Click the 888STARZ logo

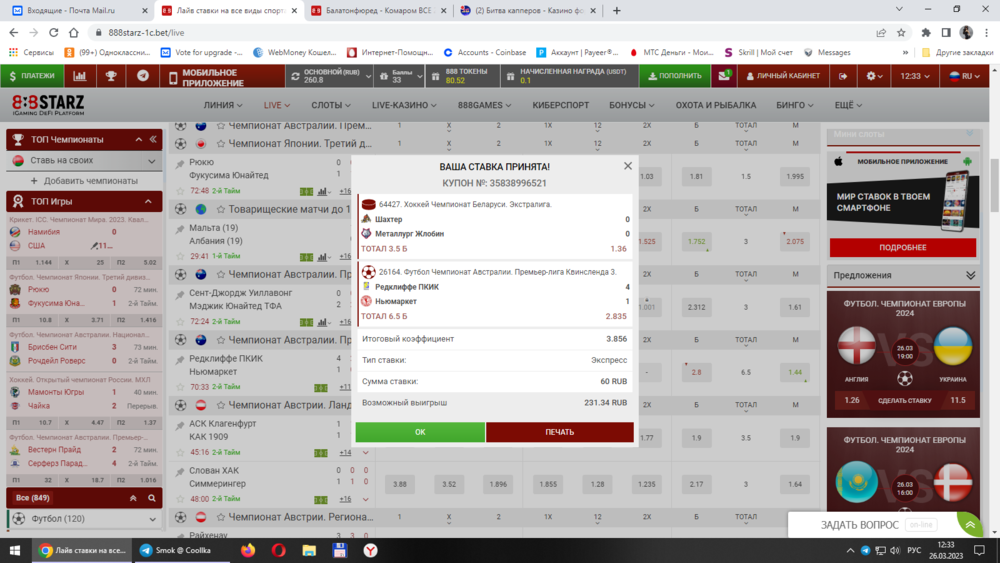coord(48,105)
